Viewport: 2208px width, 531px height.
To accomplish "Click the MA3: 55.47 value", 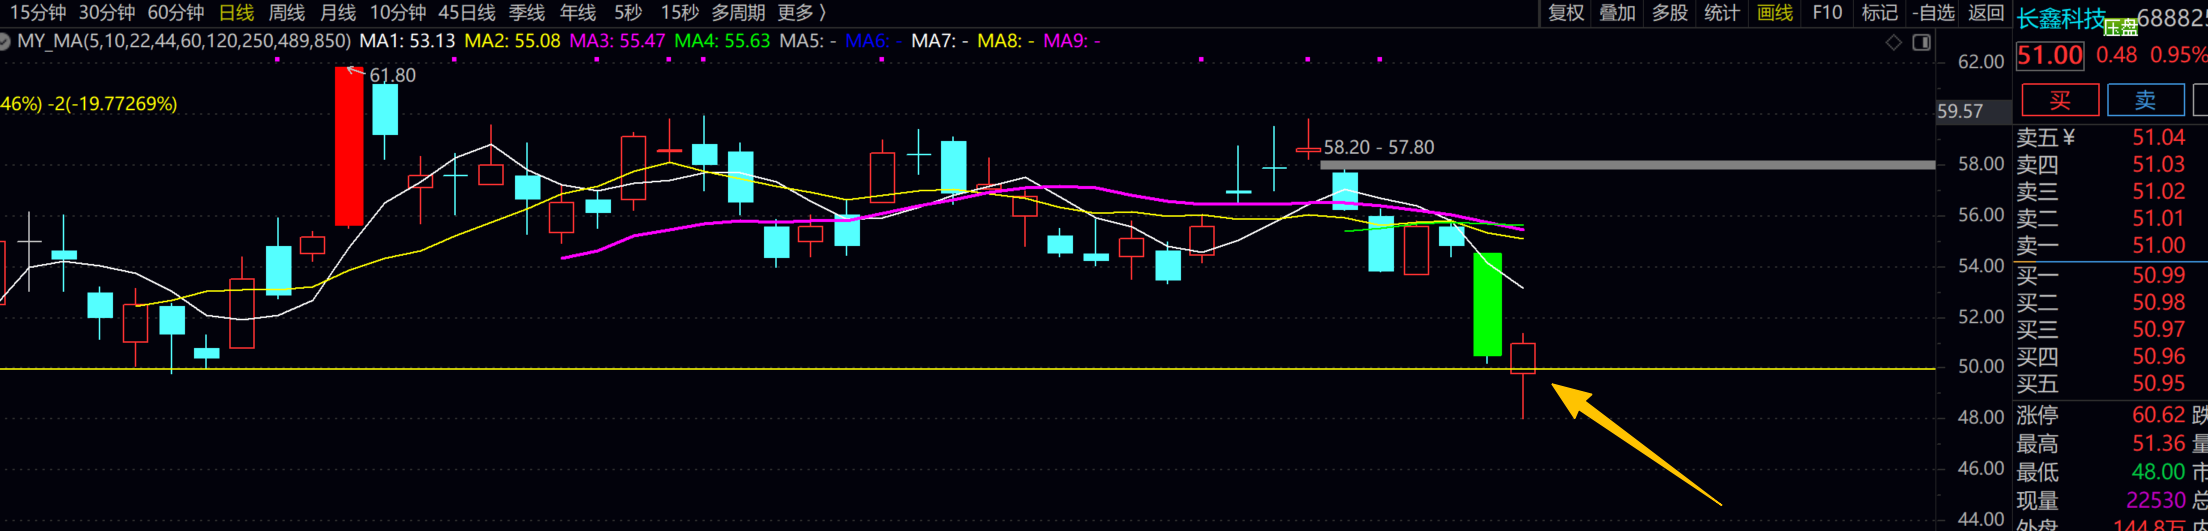I will click(617, 41).
